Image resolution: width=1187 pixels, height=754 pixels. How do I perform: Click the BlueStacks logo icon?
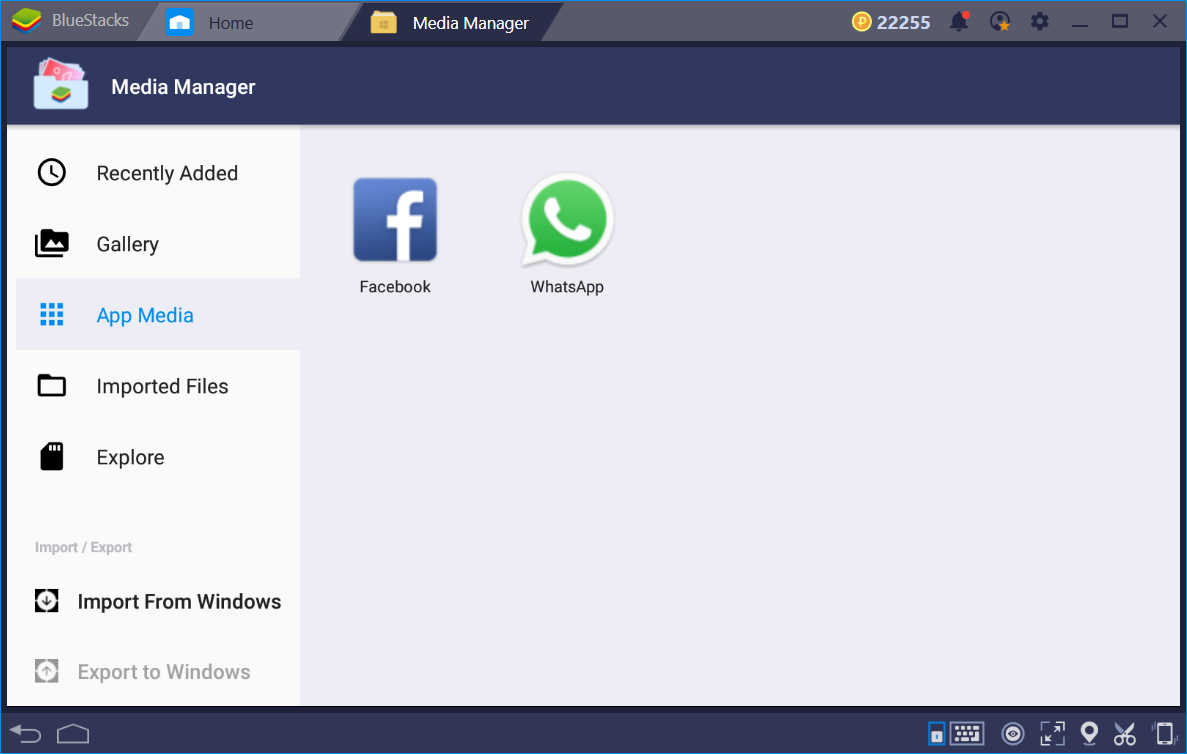point(26,20)
